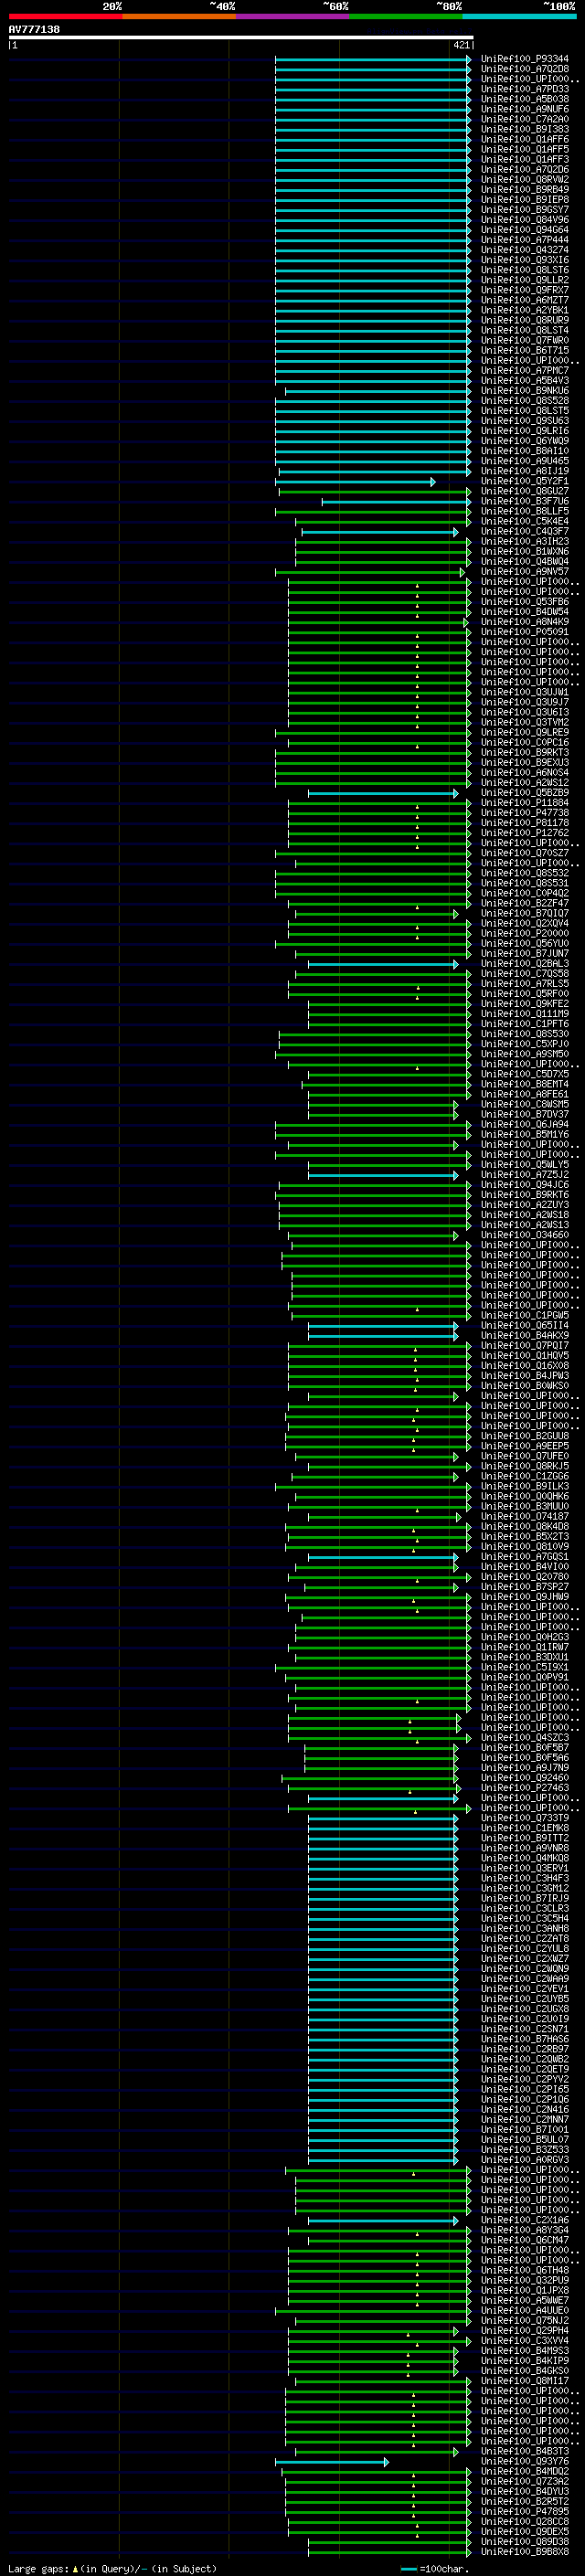
Task: Open hit UniRef100_C2VEV1
Action: click(x=524, y=1988)
